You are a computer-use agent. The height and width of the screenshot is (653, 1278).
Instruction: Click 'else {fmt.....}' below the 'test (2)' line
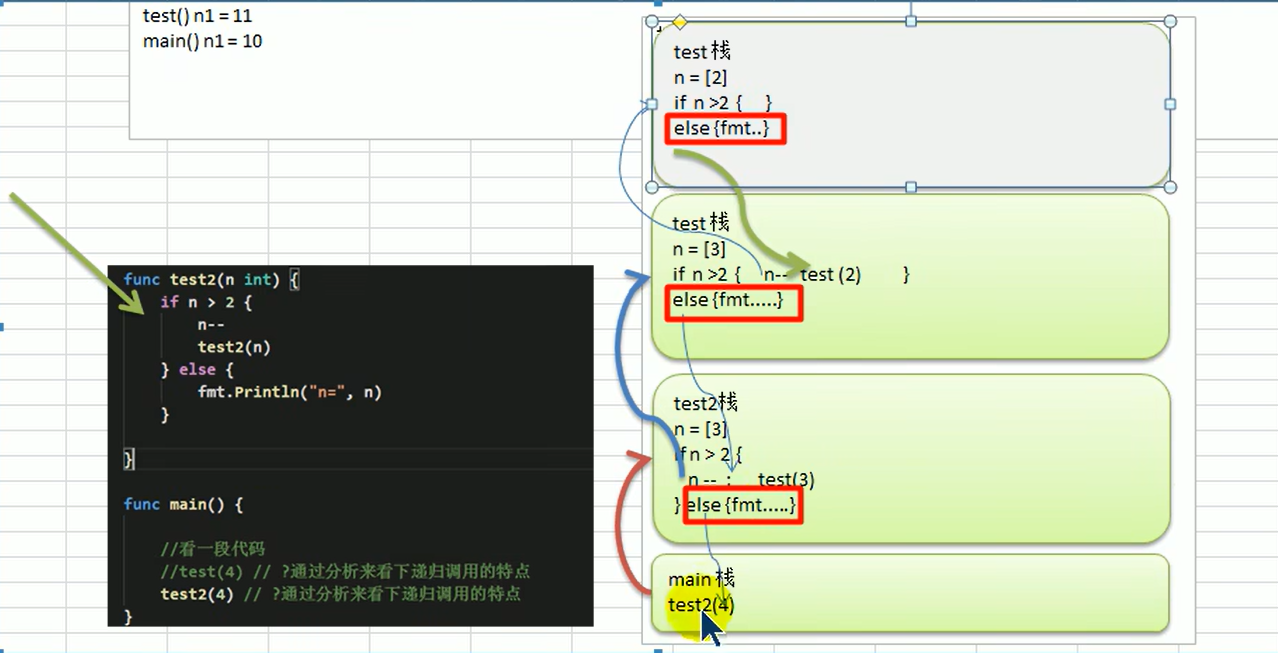click(729, 299)
